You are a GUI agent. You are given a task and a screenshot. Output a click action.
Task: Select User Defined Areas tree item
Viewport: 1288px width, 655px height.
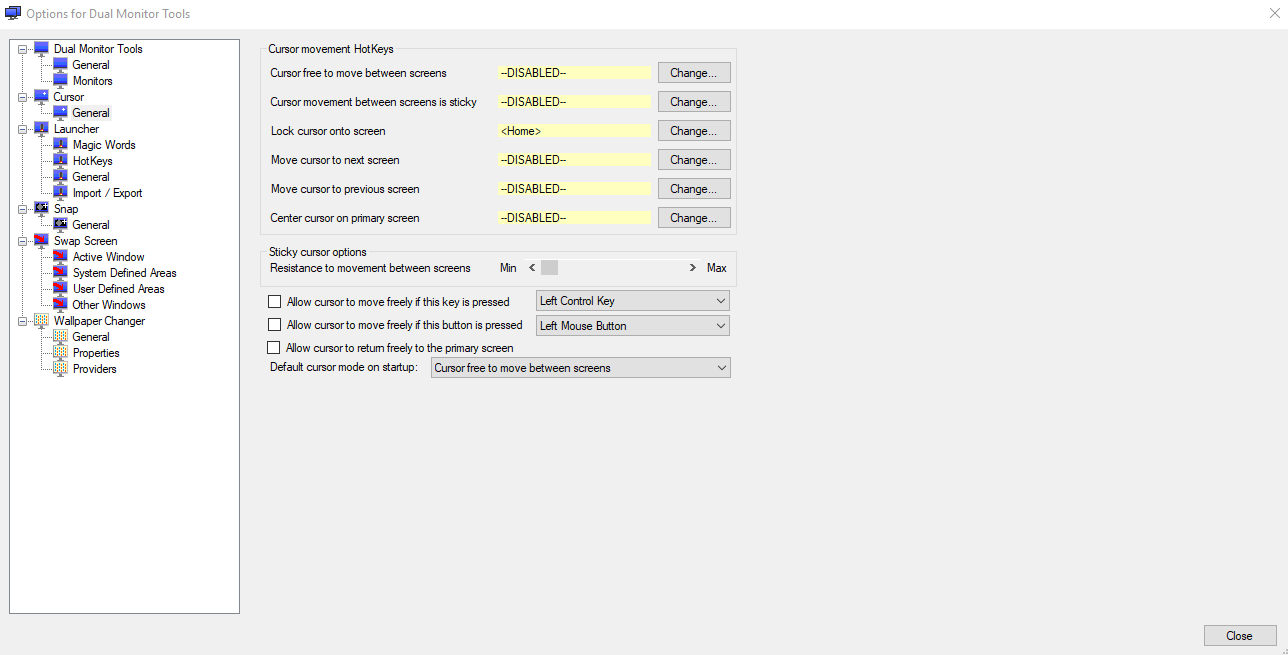[118, 289]
